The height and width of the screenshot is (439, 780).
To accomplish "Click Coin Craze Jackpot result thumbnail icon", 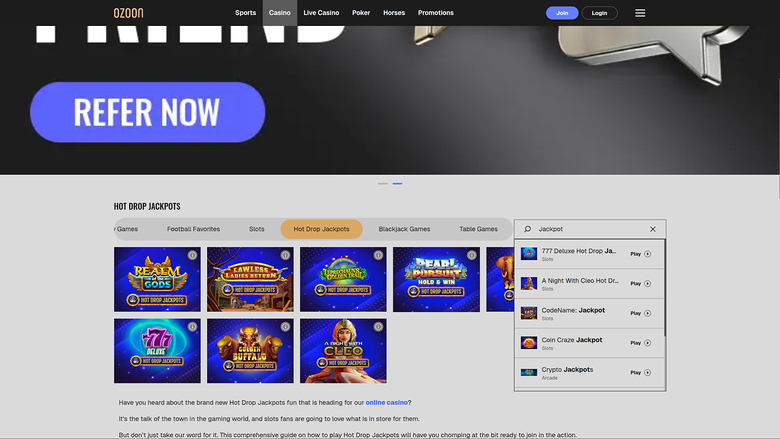I will 529,343.
